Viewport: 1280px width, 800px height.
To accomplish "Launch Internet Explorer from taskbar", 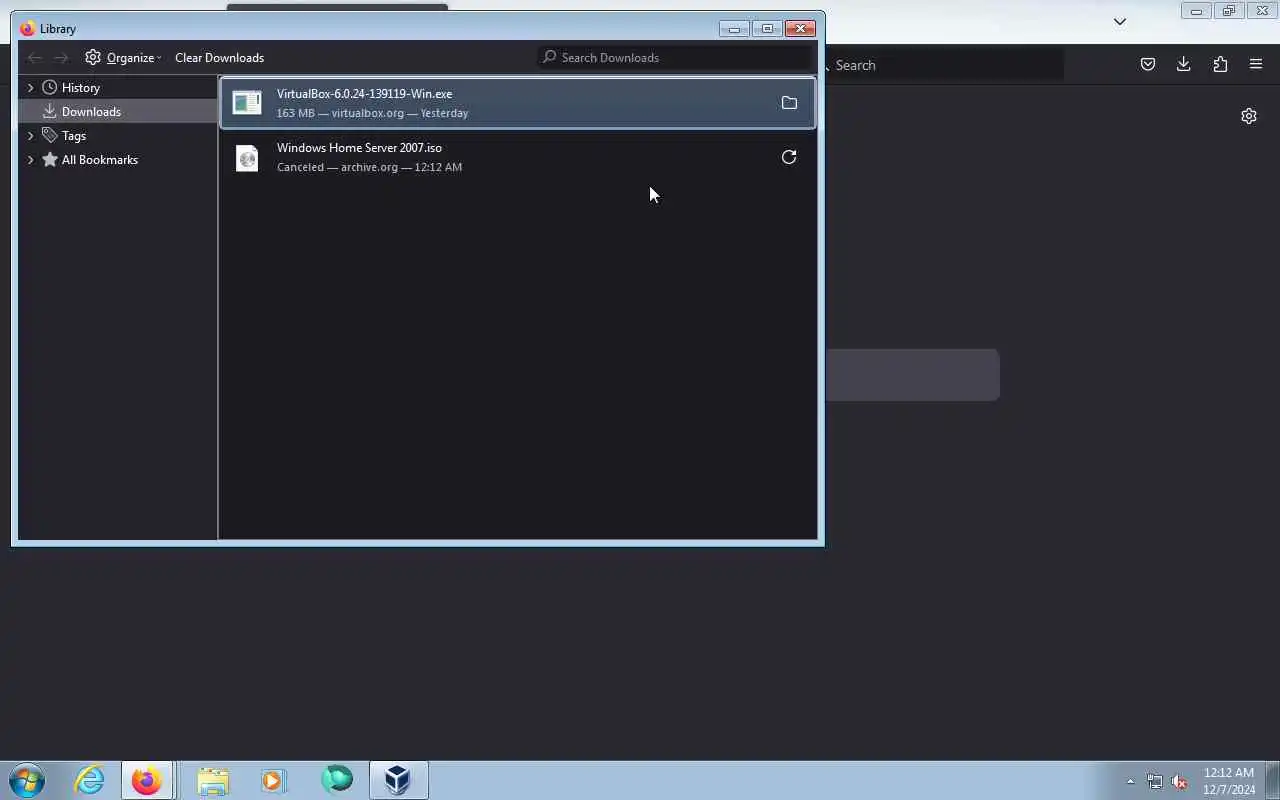I will (x=89, y=780).
